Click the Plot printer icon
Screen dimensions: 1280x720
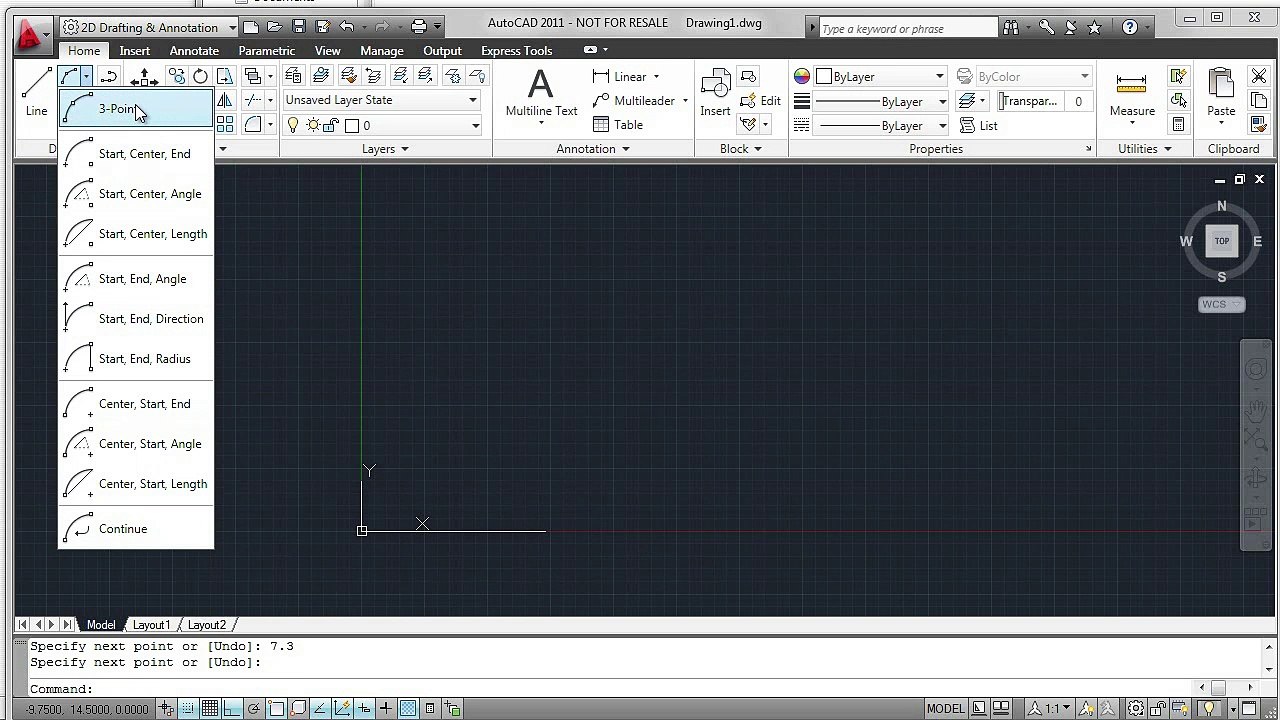(x=419, y=27)
